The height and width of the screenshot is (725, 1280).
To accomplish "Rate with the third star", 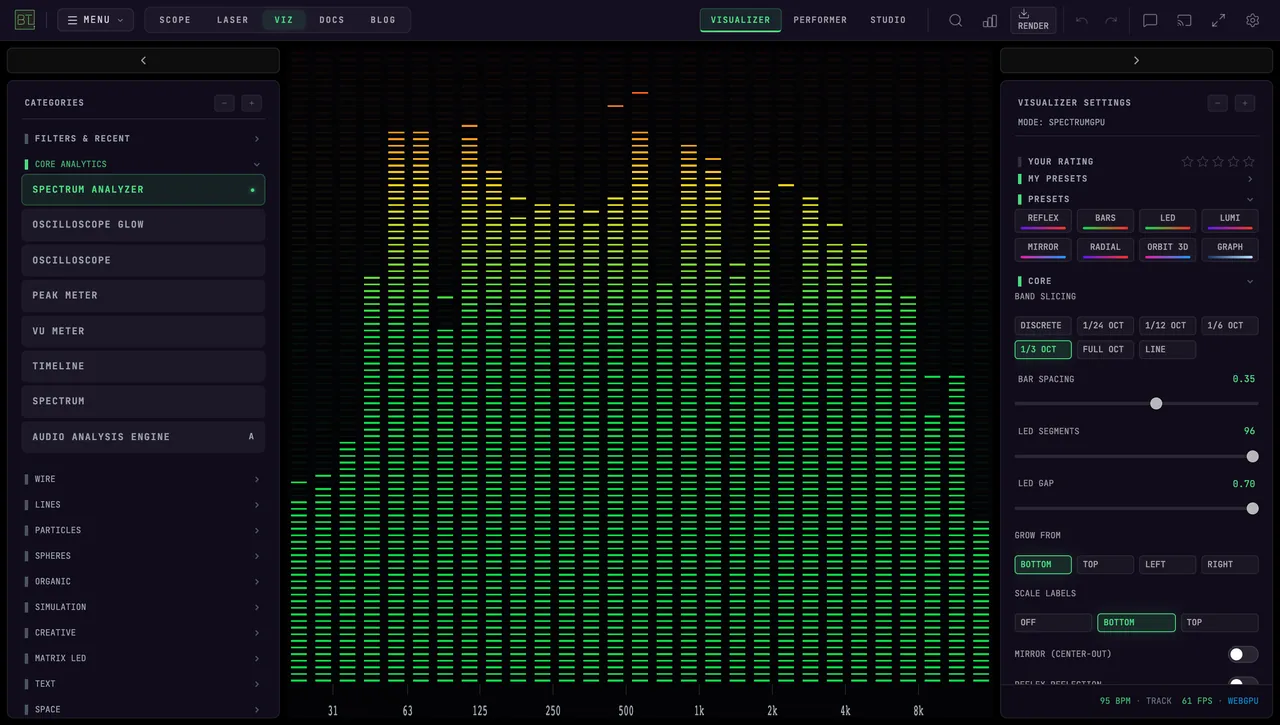I will 1218,161.
